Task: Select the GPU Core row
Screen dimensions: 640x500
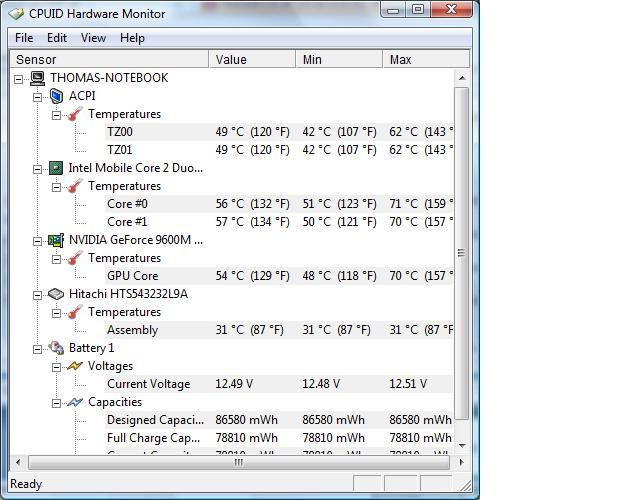Action: [x=278, y=276]
